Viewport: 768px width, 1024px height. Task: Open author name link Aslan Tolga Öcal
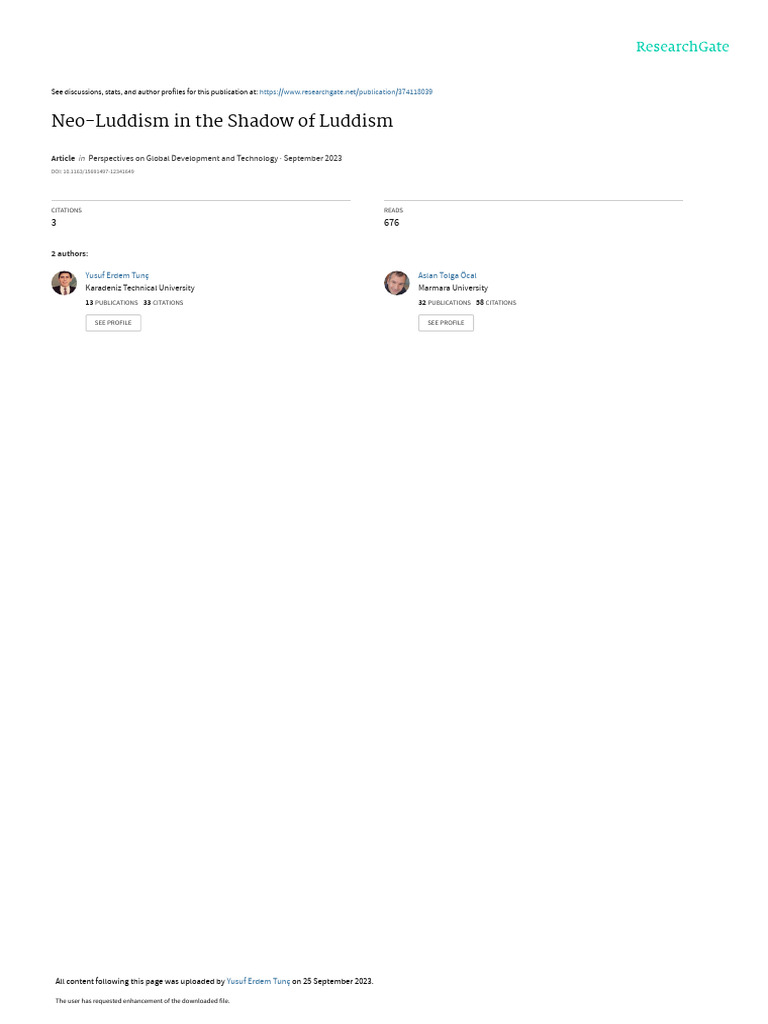(x=447, y=276)
